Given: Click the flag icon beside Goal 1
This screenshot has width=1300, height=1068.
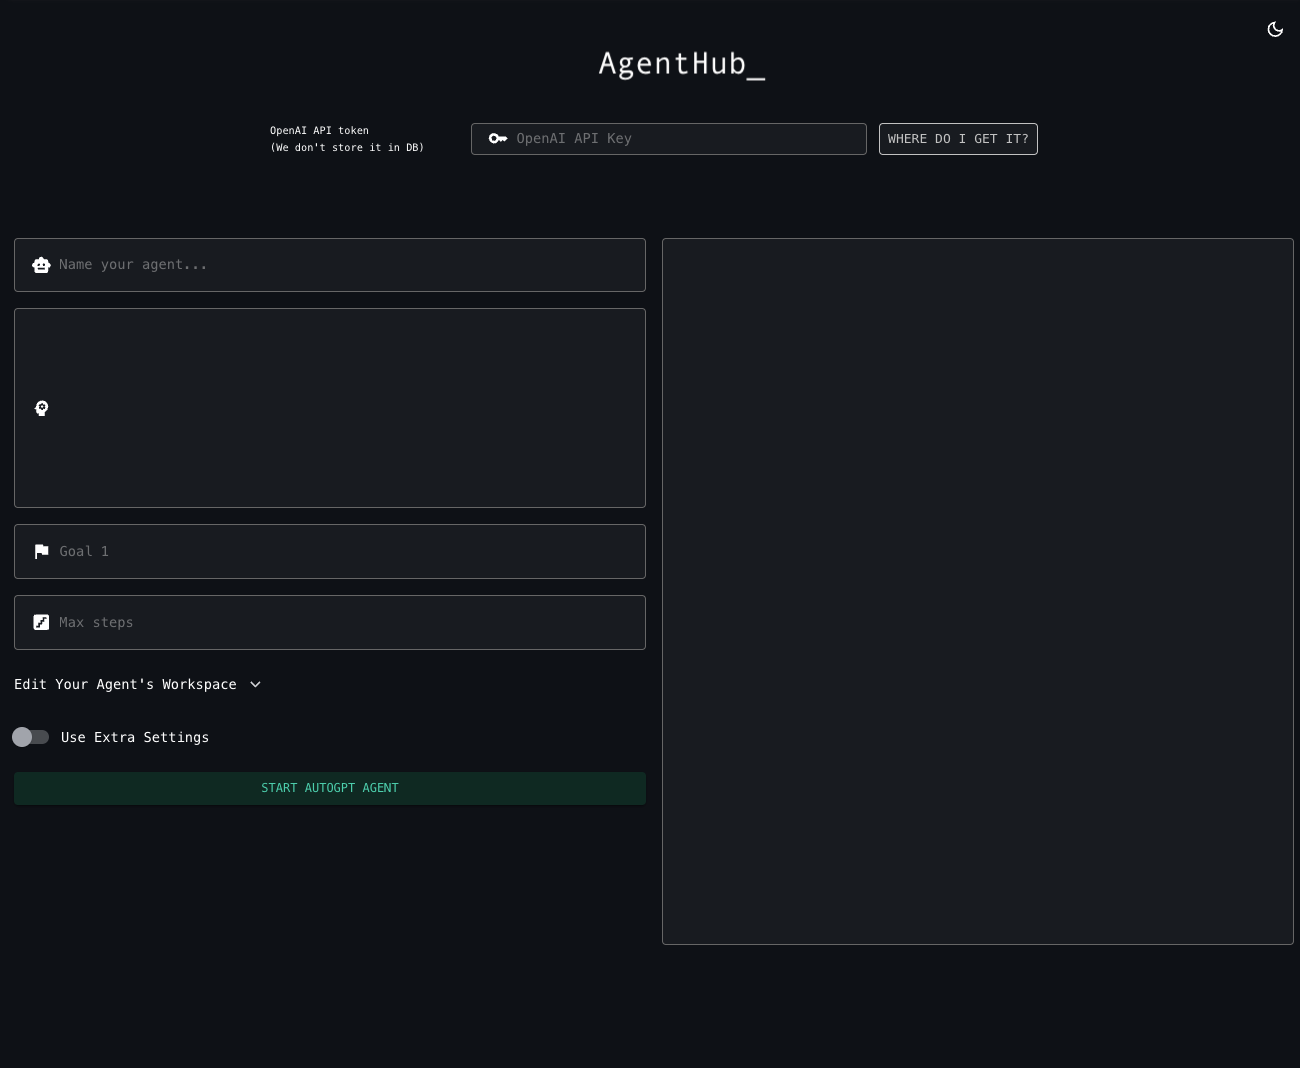Looking at the screenshot, I should (41, 552).
